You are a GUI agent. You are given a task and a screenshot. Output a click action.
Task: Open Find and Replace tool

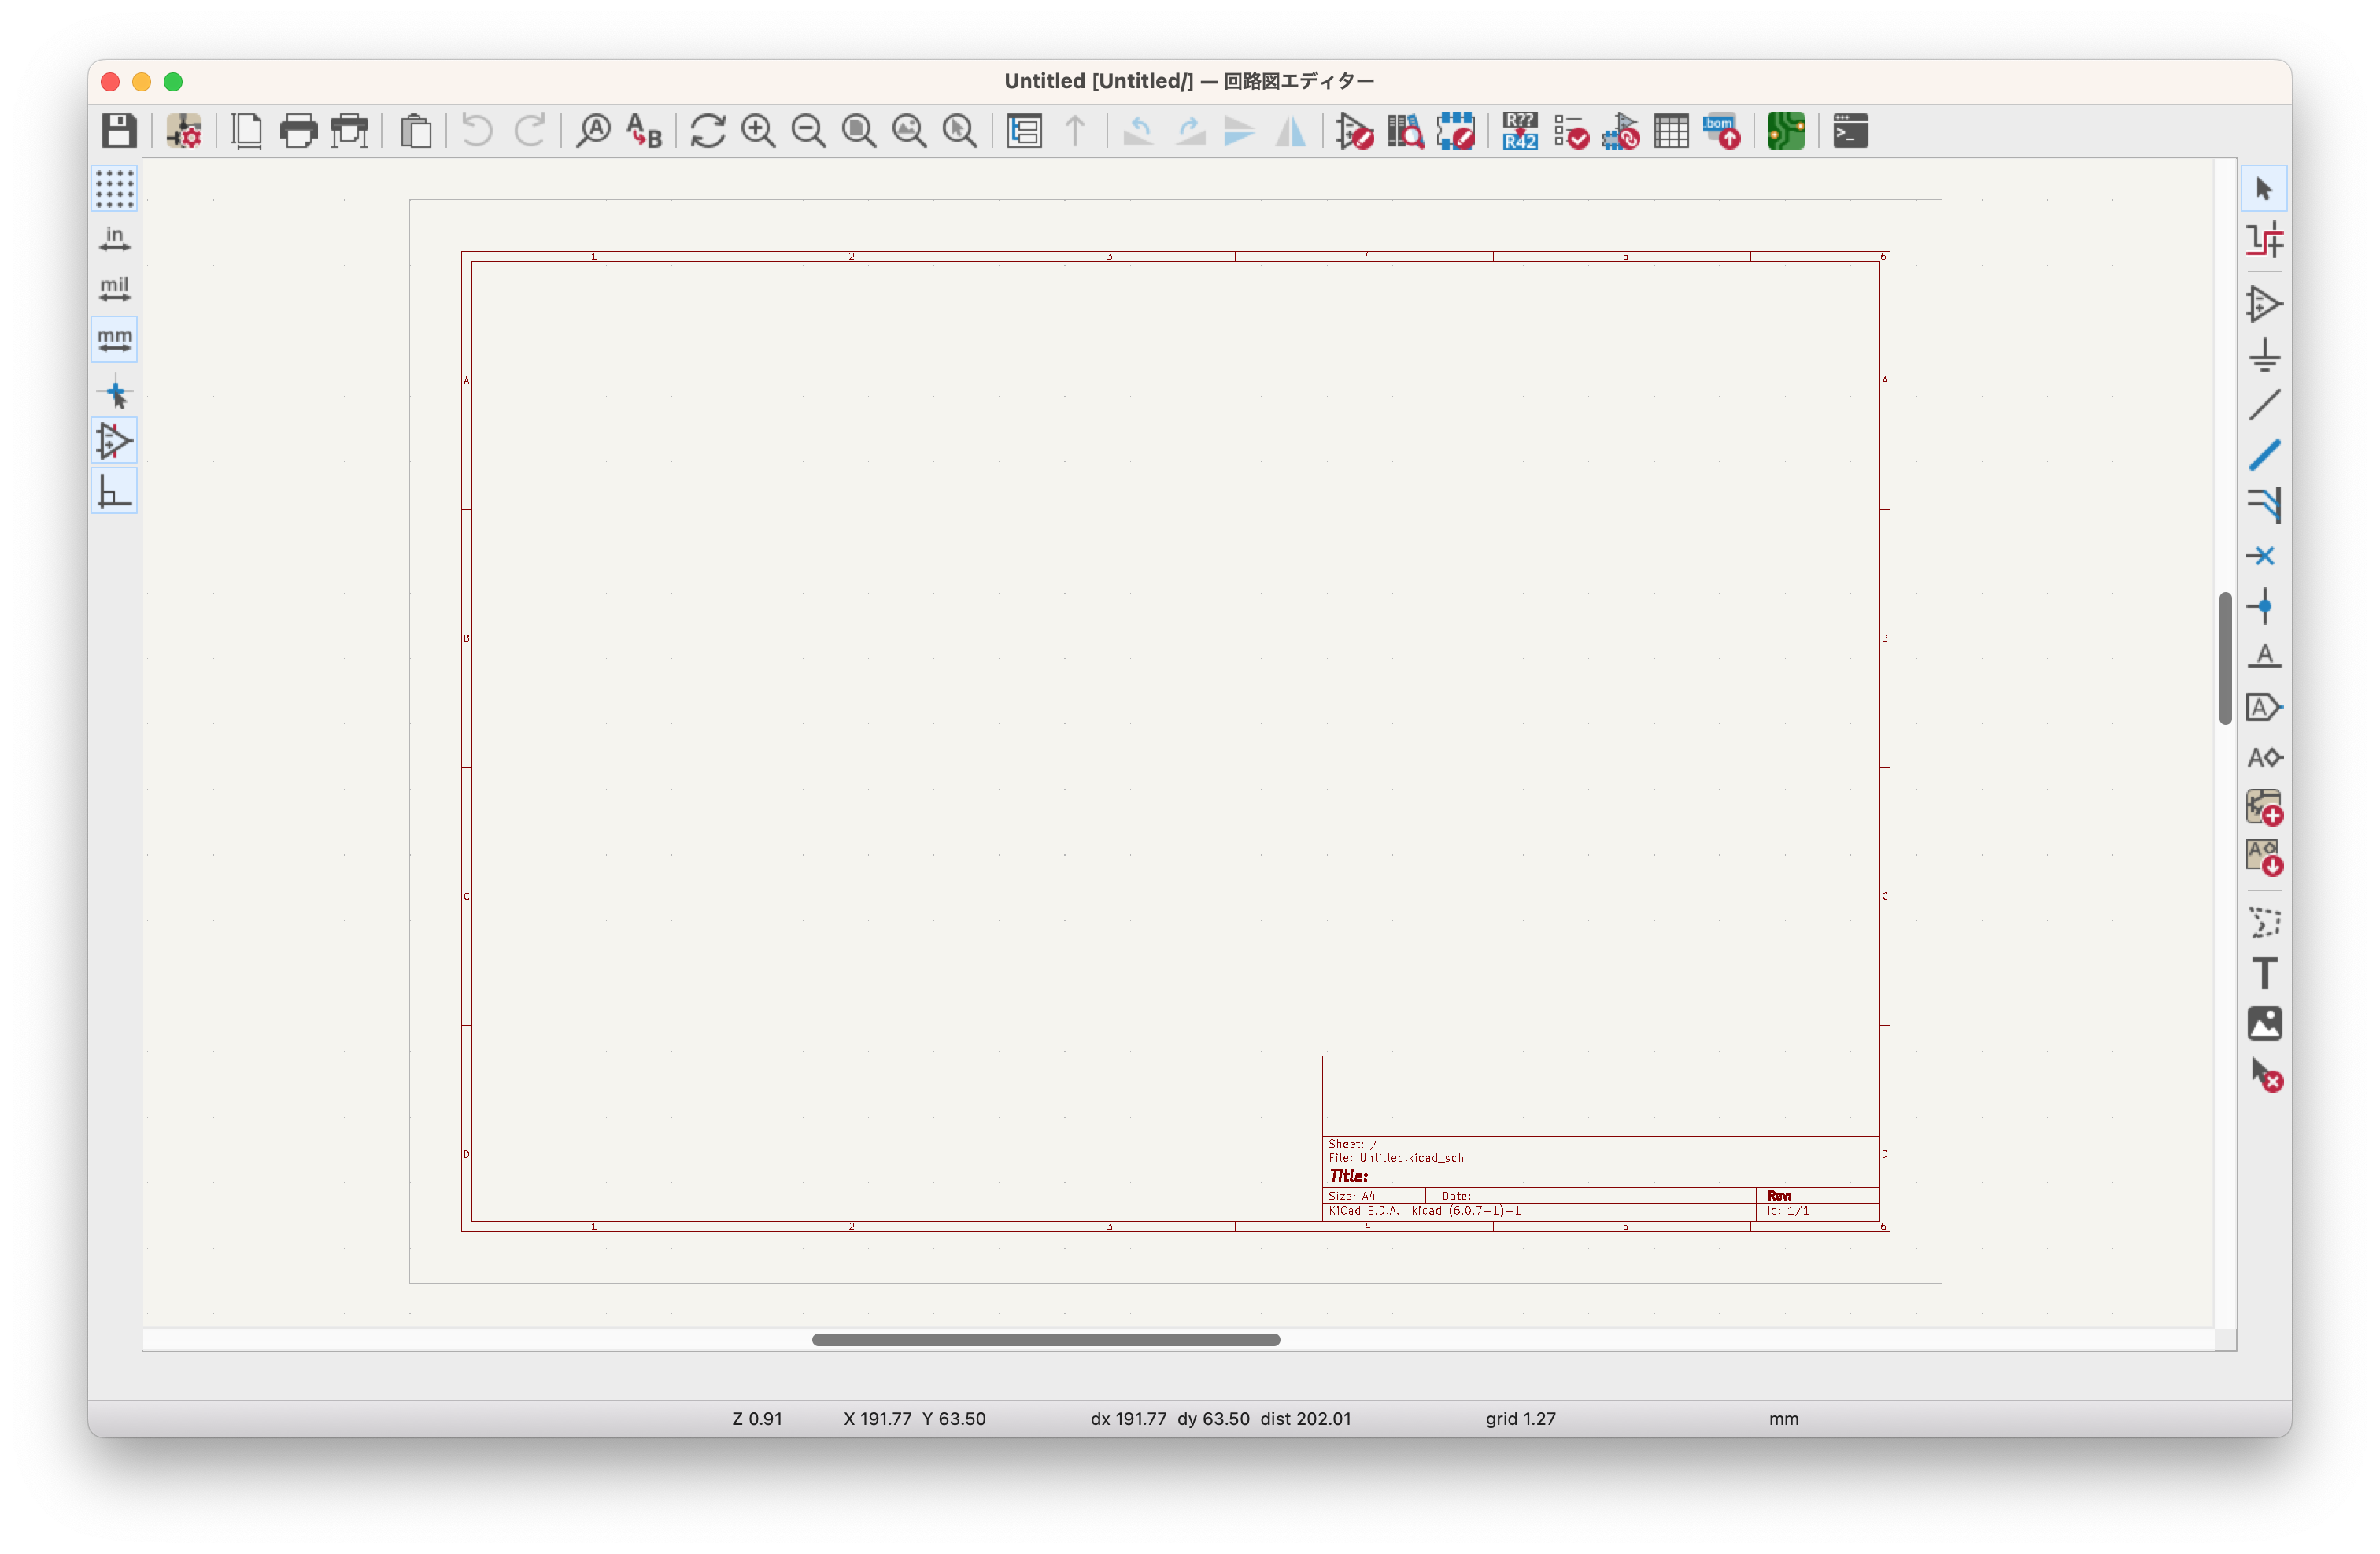click(644, 131)
